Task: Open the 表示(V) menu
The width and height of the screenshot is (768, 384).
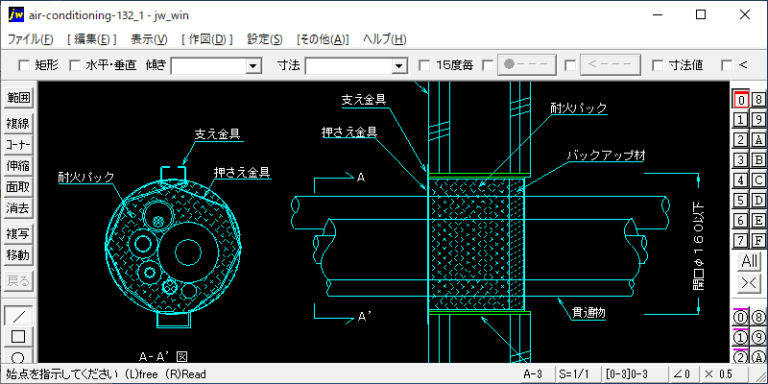Action: (149, 39)
